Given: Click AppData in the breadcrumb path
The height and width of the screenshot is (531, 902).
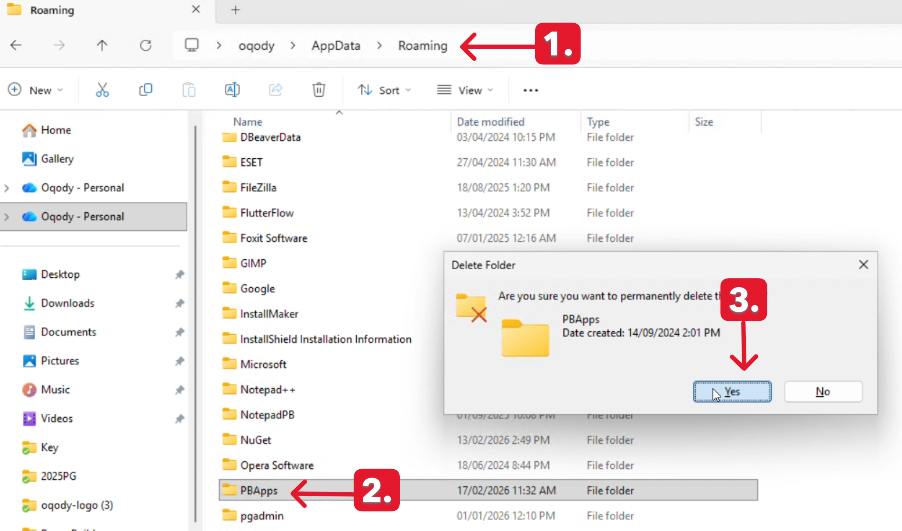Looking at the screenshot, I should click(x=336, y=46).
